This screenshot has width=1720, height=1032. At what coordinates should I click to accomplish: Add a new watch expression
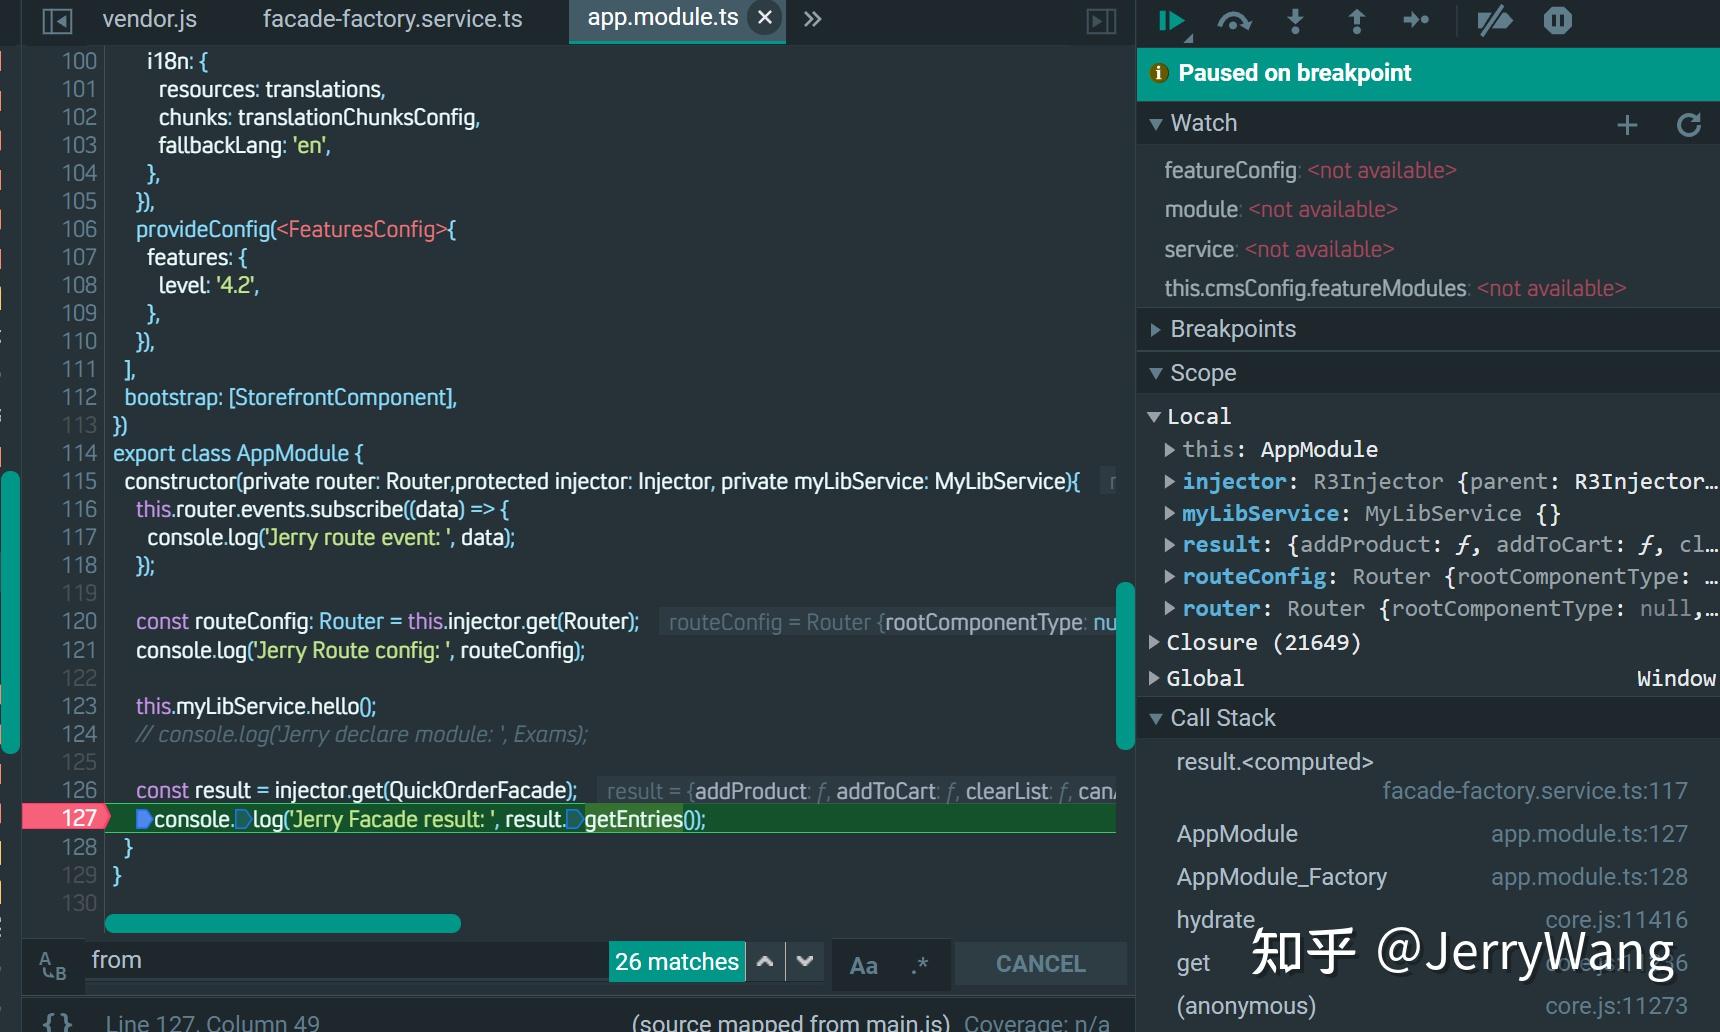(1627, 125)
